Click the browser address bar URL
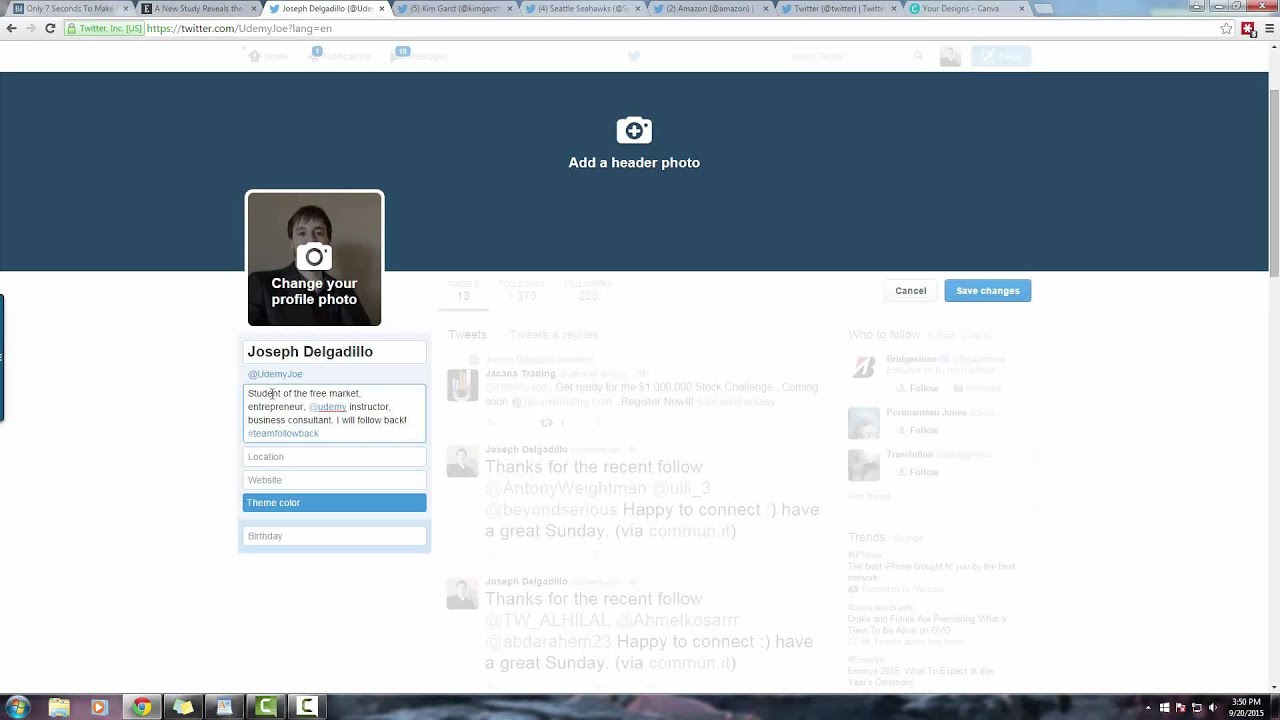 pyautogui.click(x=239, y=28)
